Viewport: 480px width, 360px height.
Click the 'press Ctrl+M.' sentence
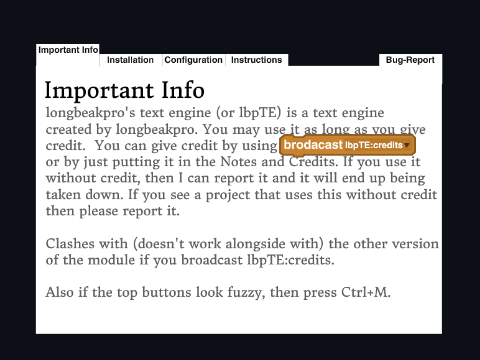point(347,293)
